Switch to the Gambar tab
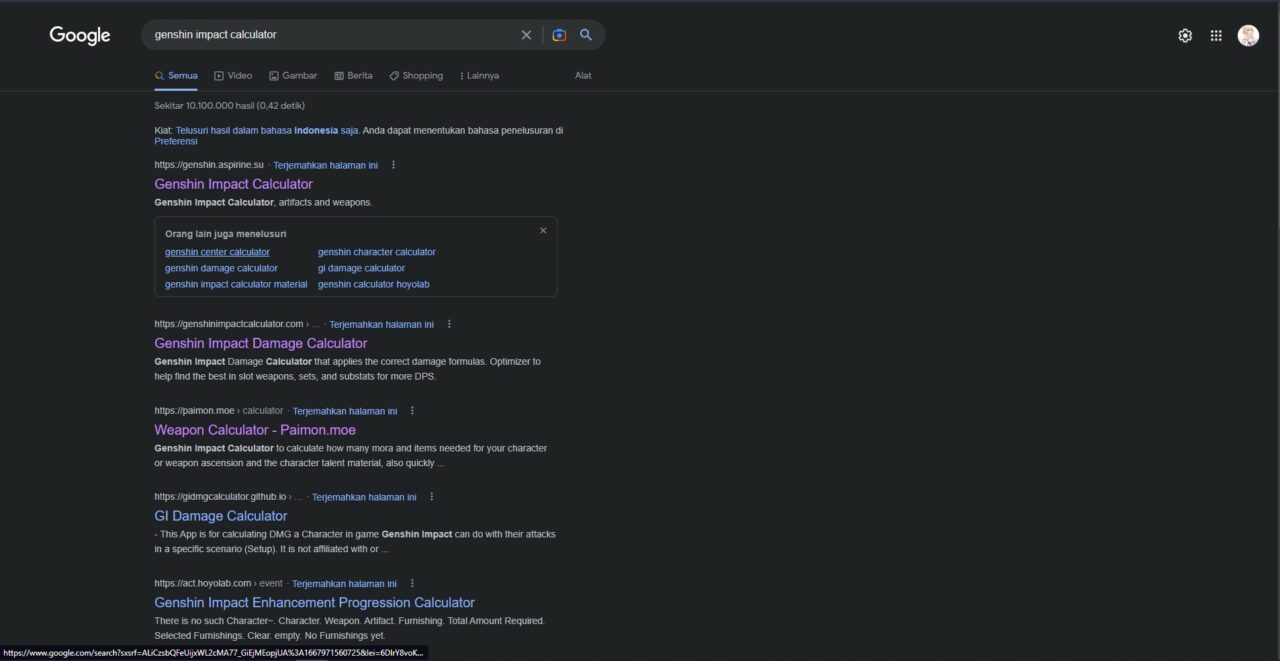This screenshot has width=1280, height=661. click(x=293, y=75)
